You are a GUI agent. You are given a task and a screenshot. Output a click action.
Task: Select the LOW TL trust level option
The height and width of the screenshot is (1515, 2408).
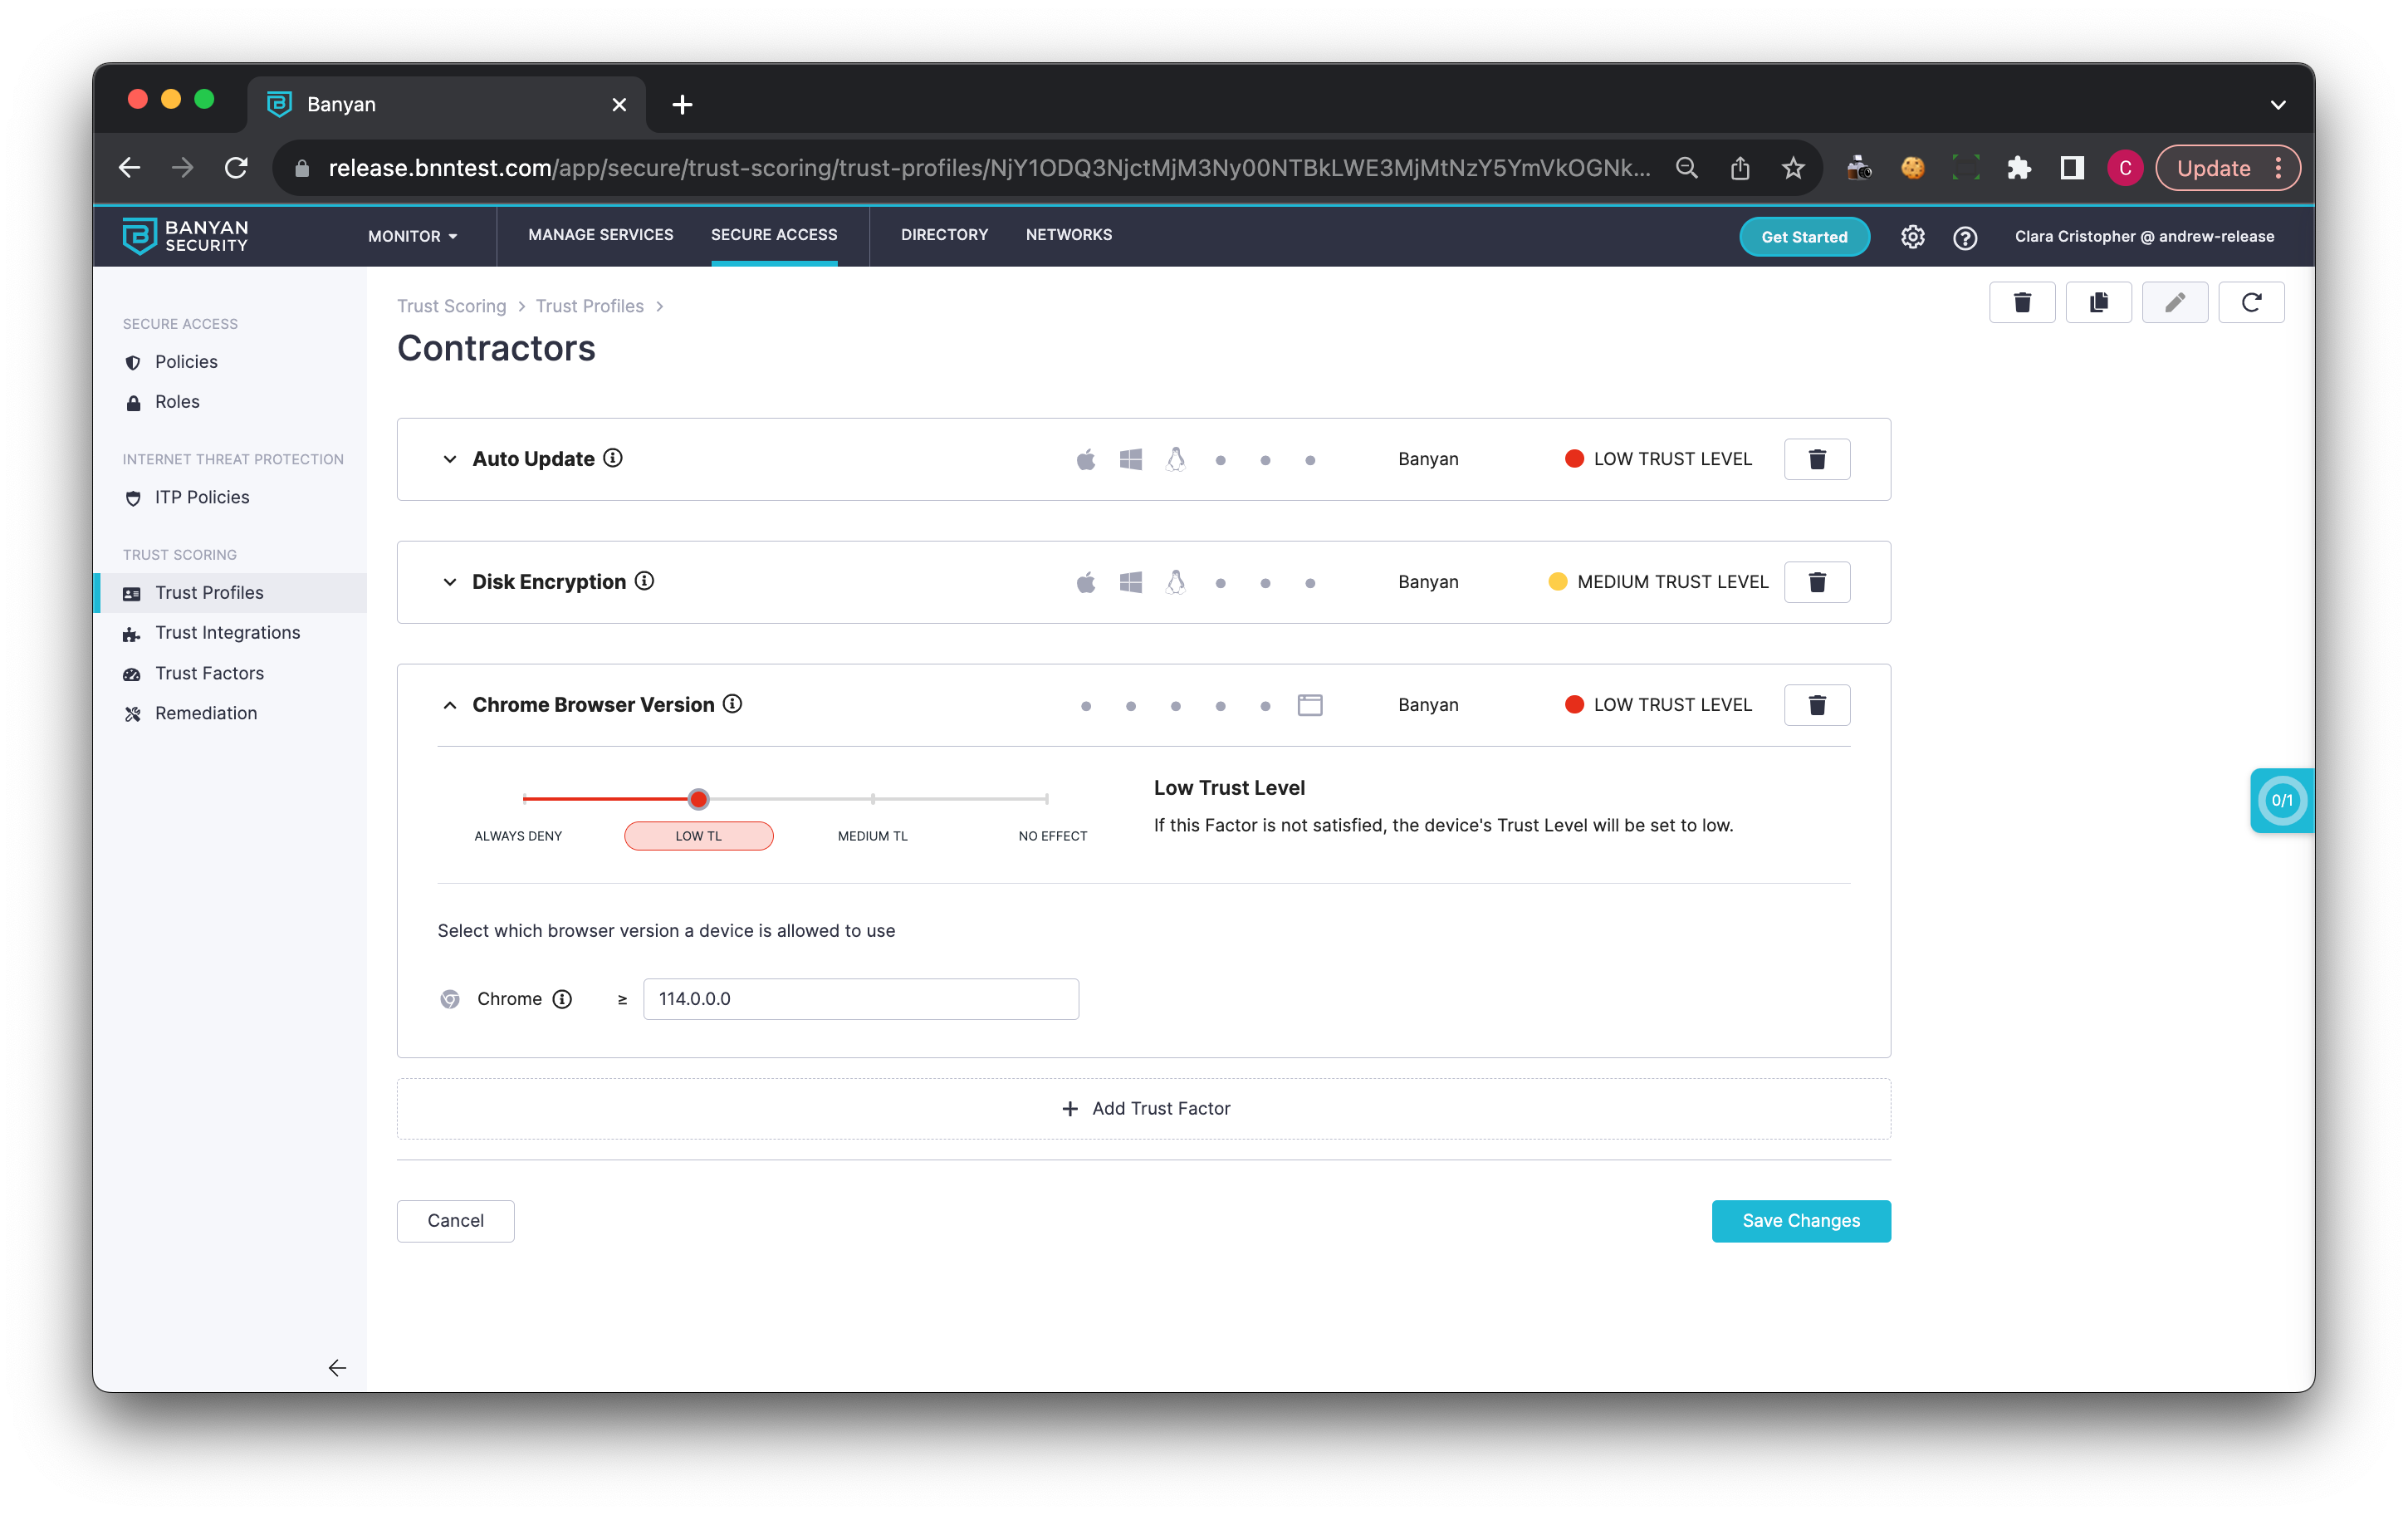(x=698, y=836)
